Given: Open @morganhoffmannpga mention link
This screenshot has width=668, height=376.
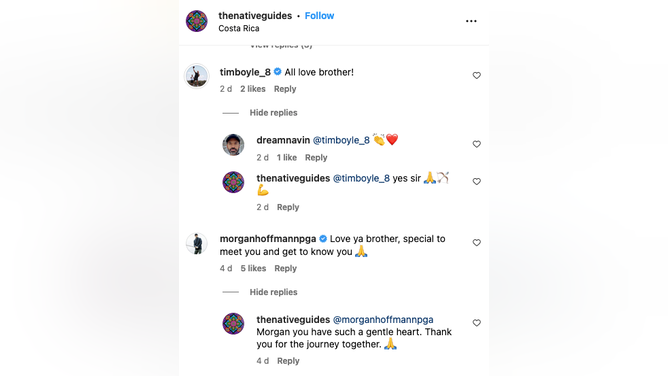Looking at the screenshot, I should [x=383, y=320].
